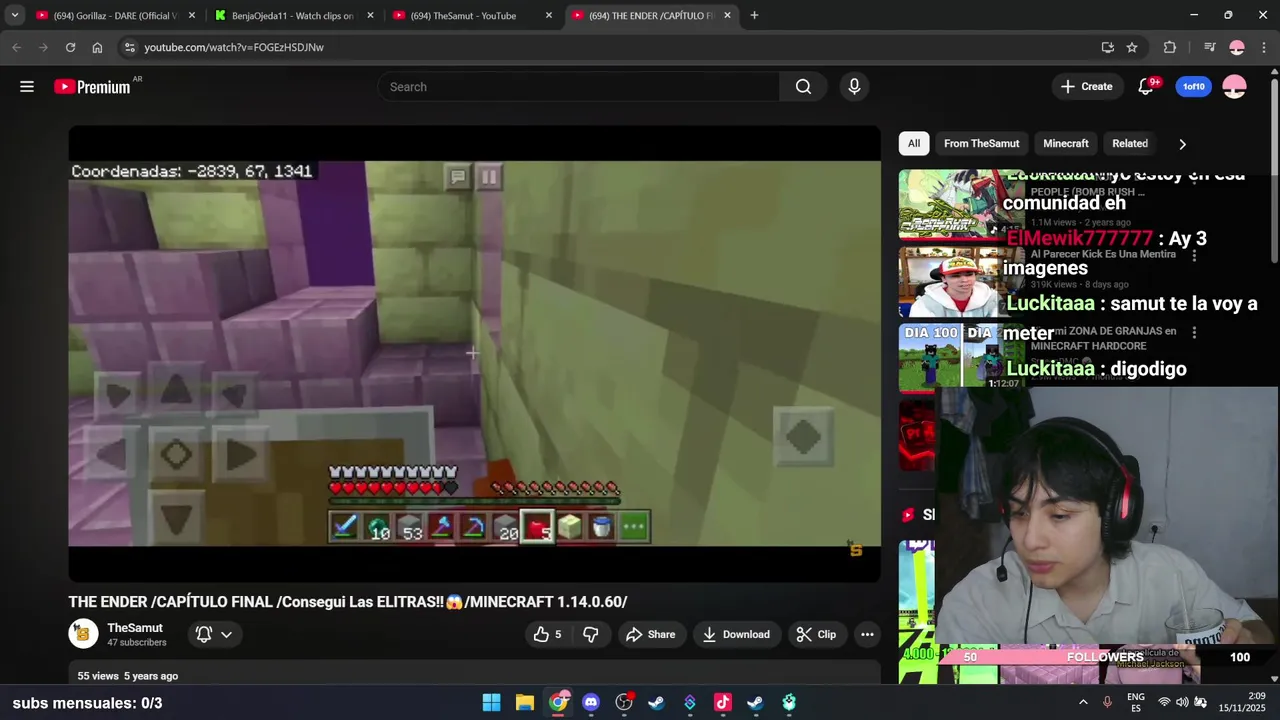Open the clock and date flyout

[1242, 703]
